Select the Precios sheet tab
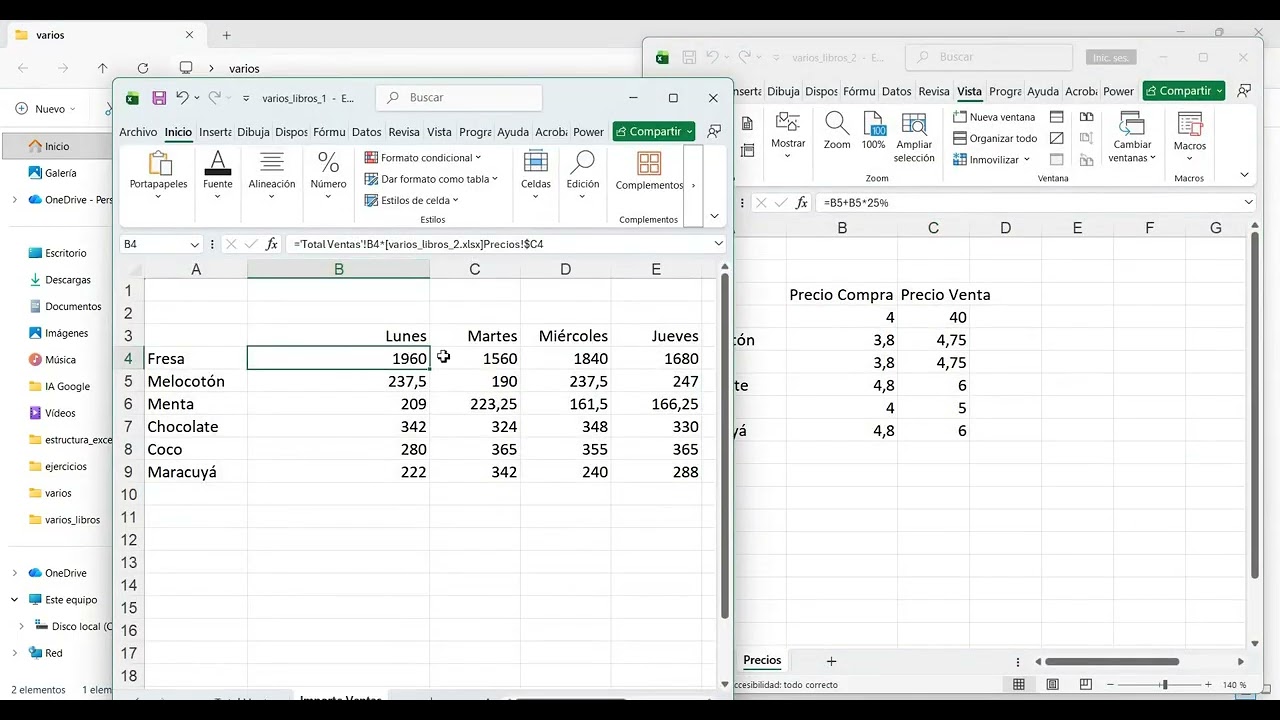 [x=762, y=660]
